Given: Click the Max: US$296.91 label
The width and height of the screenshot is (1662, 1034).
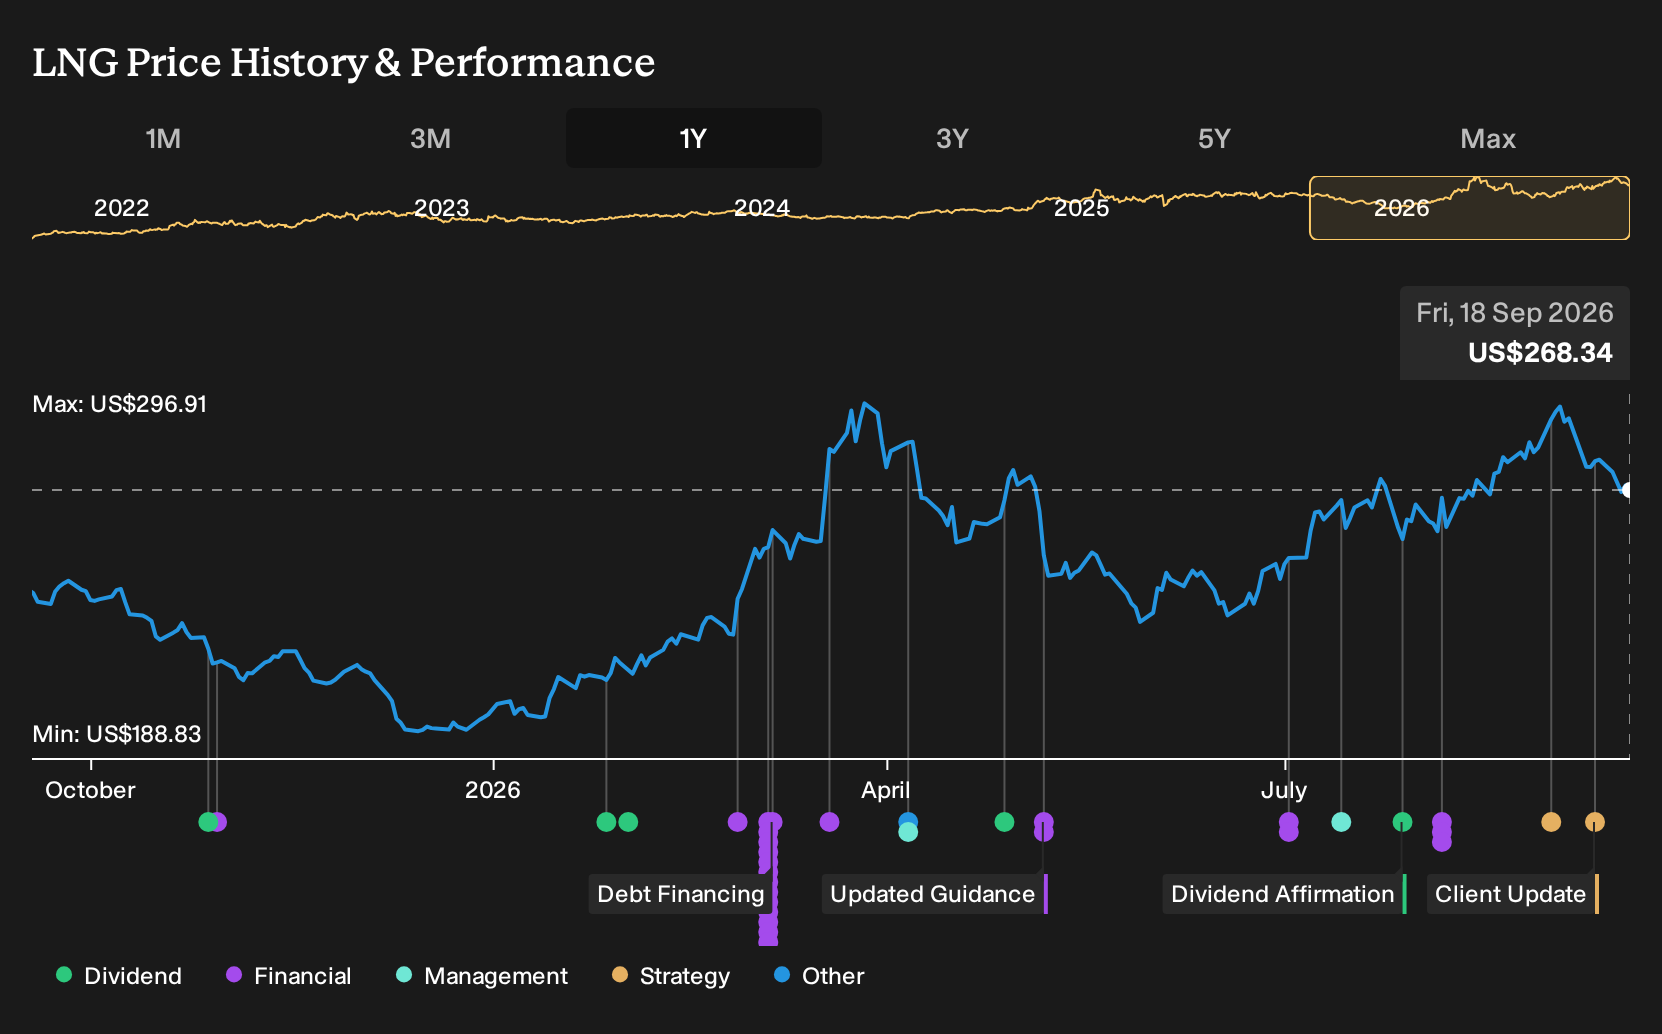Looking at the screenshot, I should click(x=120, y=404).
